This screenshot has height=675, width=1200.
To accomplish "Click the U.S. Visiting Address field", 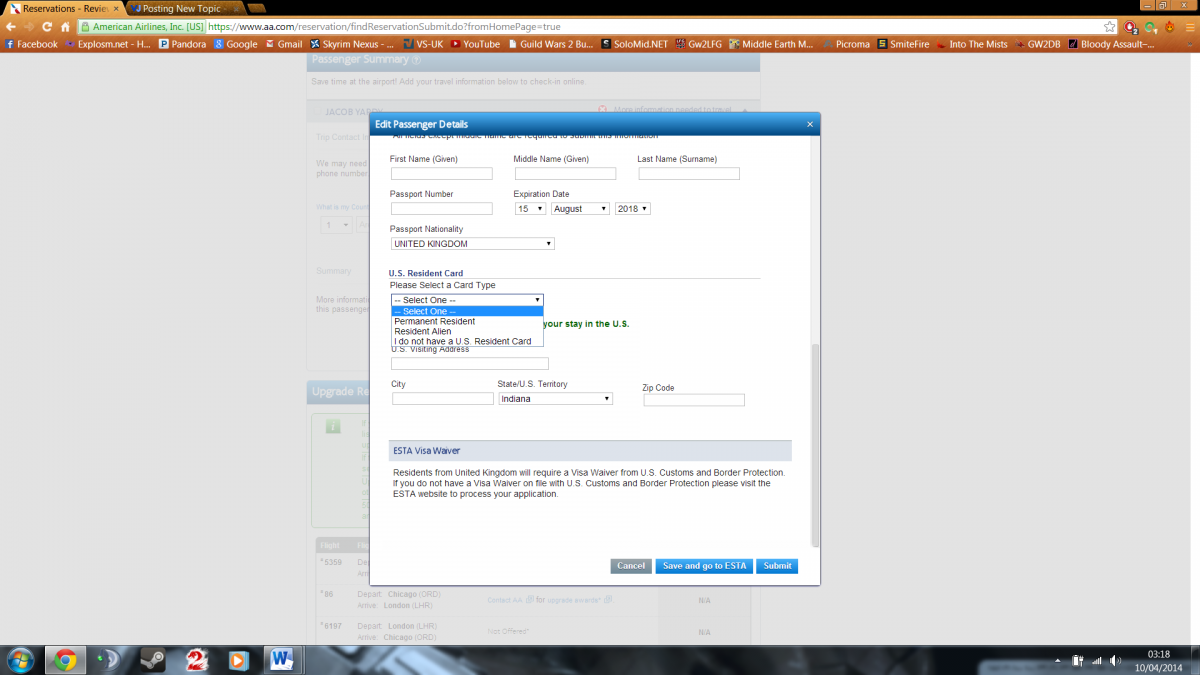I will tap(470, 364).
